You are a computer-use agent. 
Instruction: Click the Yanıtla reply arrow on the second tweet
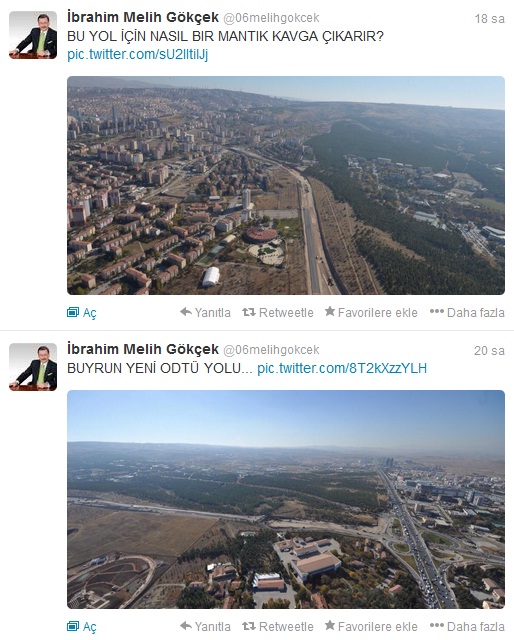click(186, 626)
